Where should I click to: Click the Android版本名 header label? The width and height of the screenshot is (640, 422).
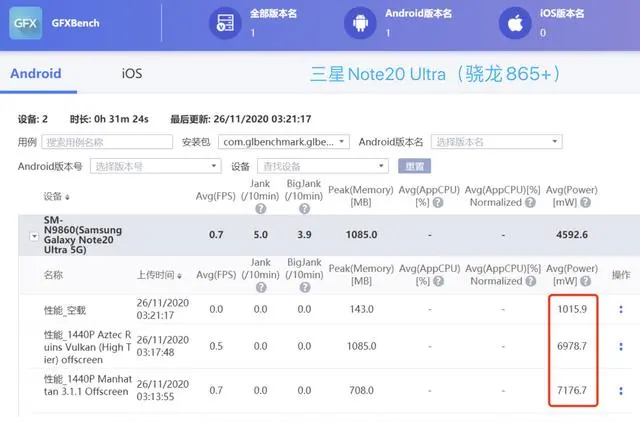[418, 13]
